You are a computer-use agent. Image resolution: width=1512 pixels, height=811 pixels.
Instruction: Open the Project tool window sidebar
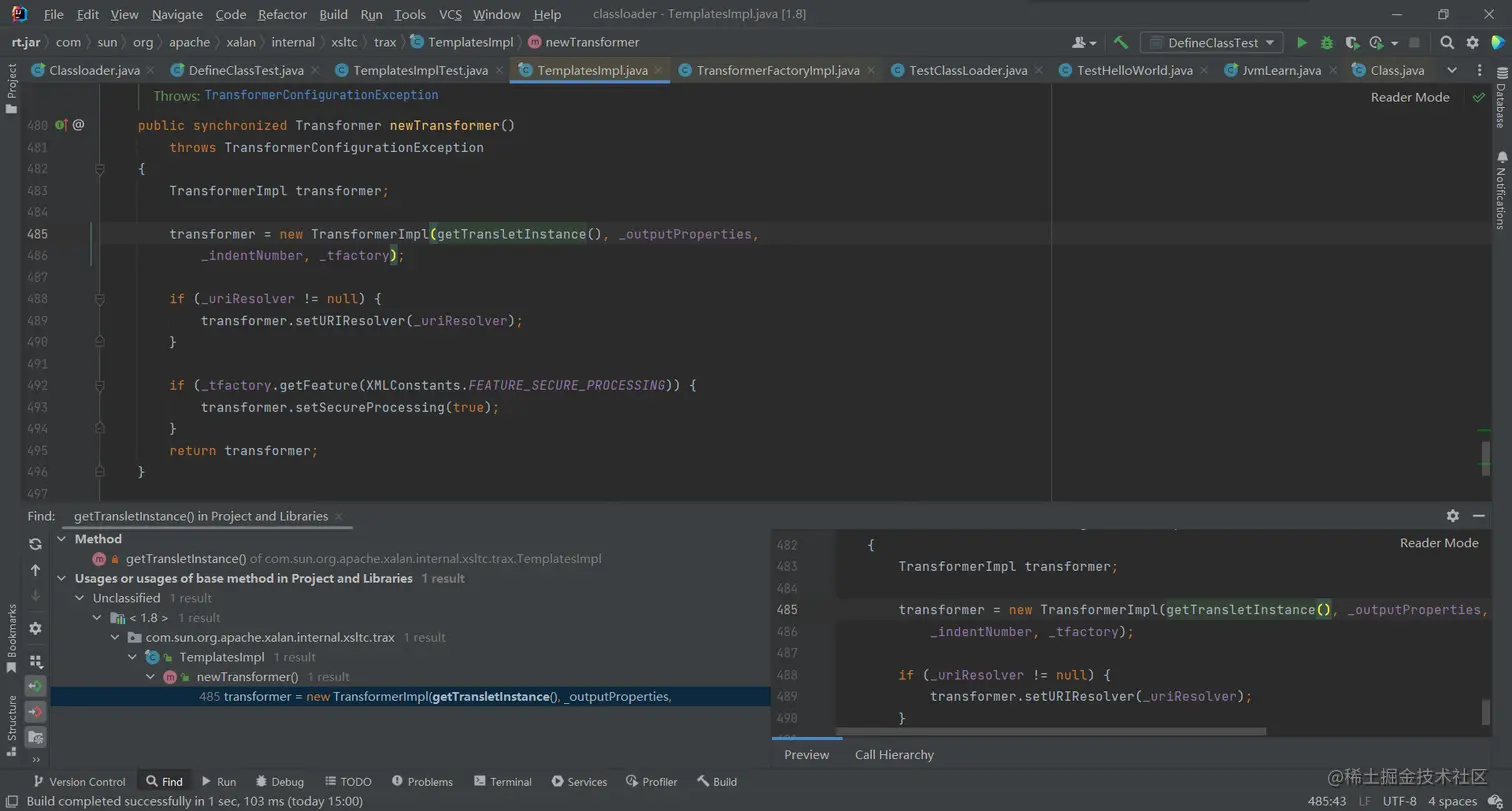[12, 90]
